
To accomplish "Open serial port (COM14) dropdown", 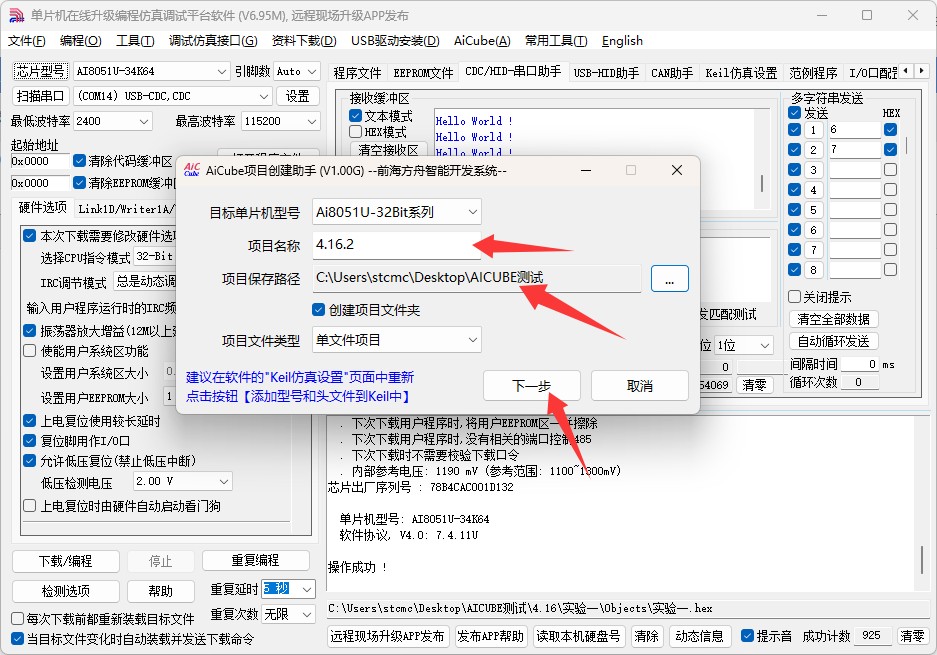I will pyautogui.click(x=173, y=96).
